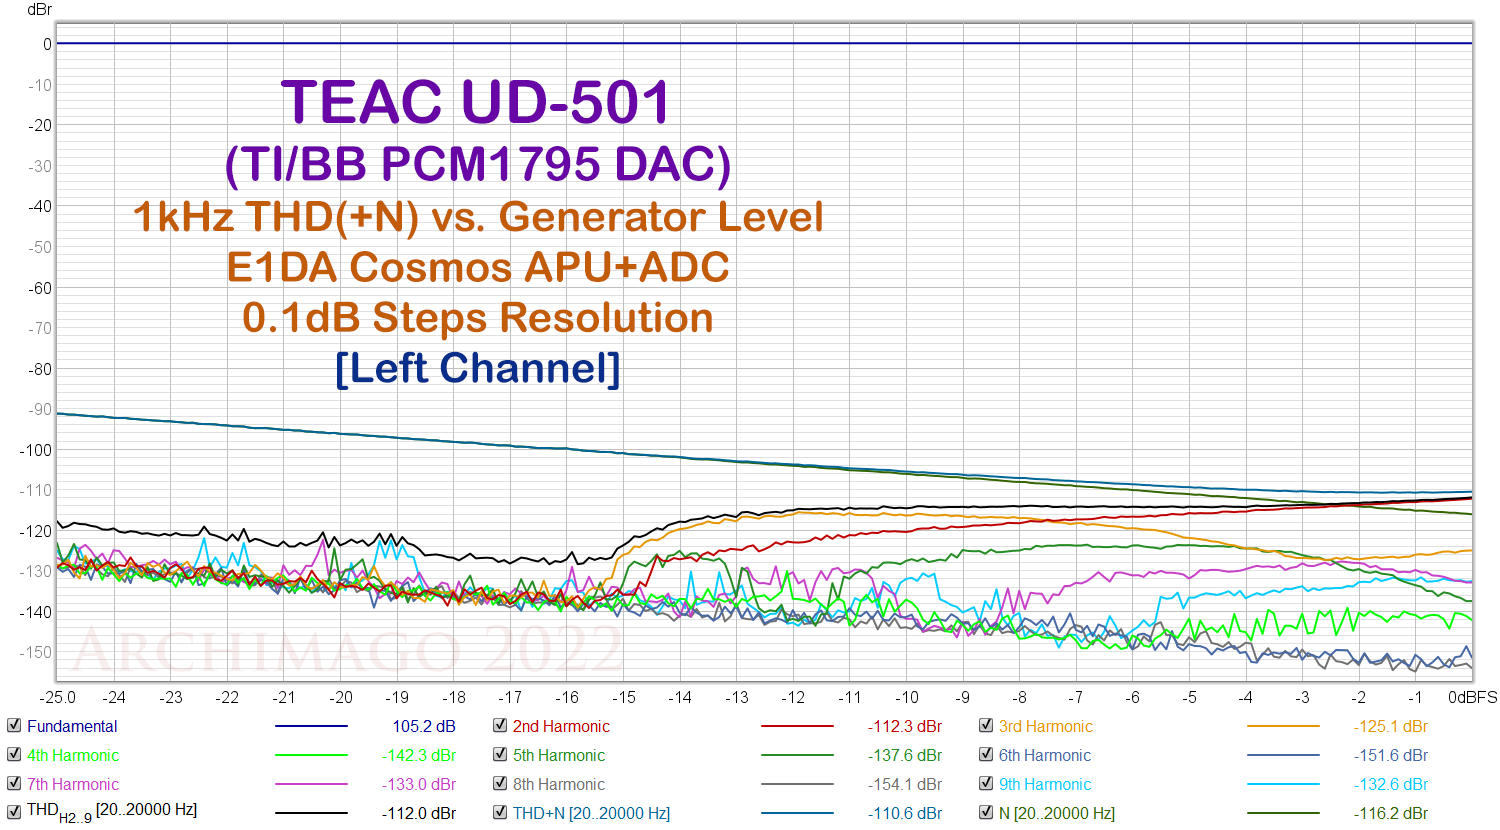Select the THD+N [20..20000 Hz] legend label
1500x830 pixels.
pos(591,814)
